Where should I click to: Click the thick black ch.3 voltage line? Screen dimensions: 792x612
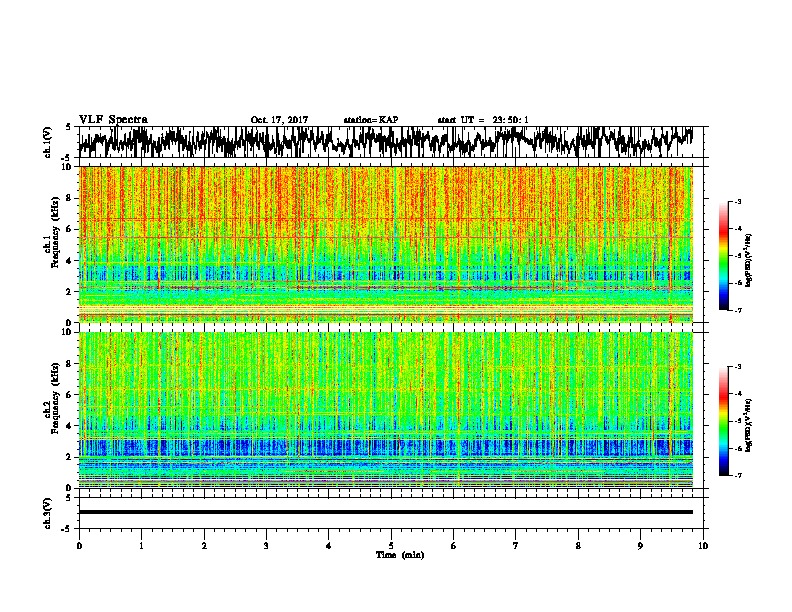(x=385, y=512)
